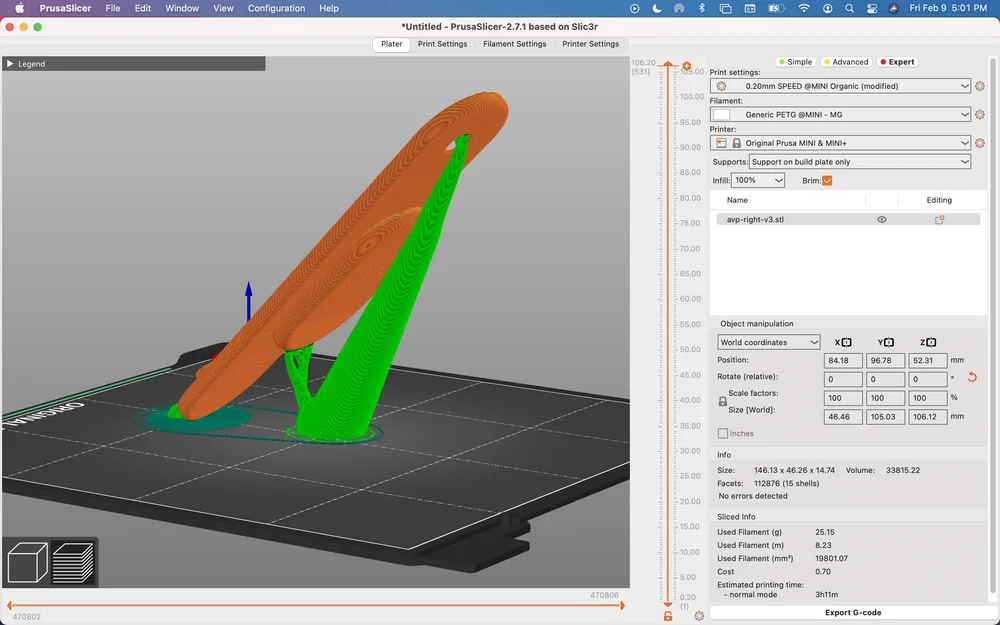Open the Supports dropdown
Screen dimensions: 1000x625
[860, 162]
